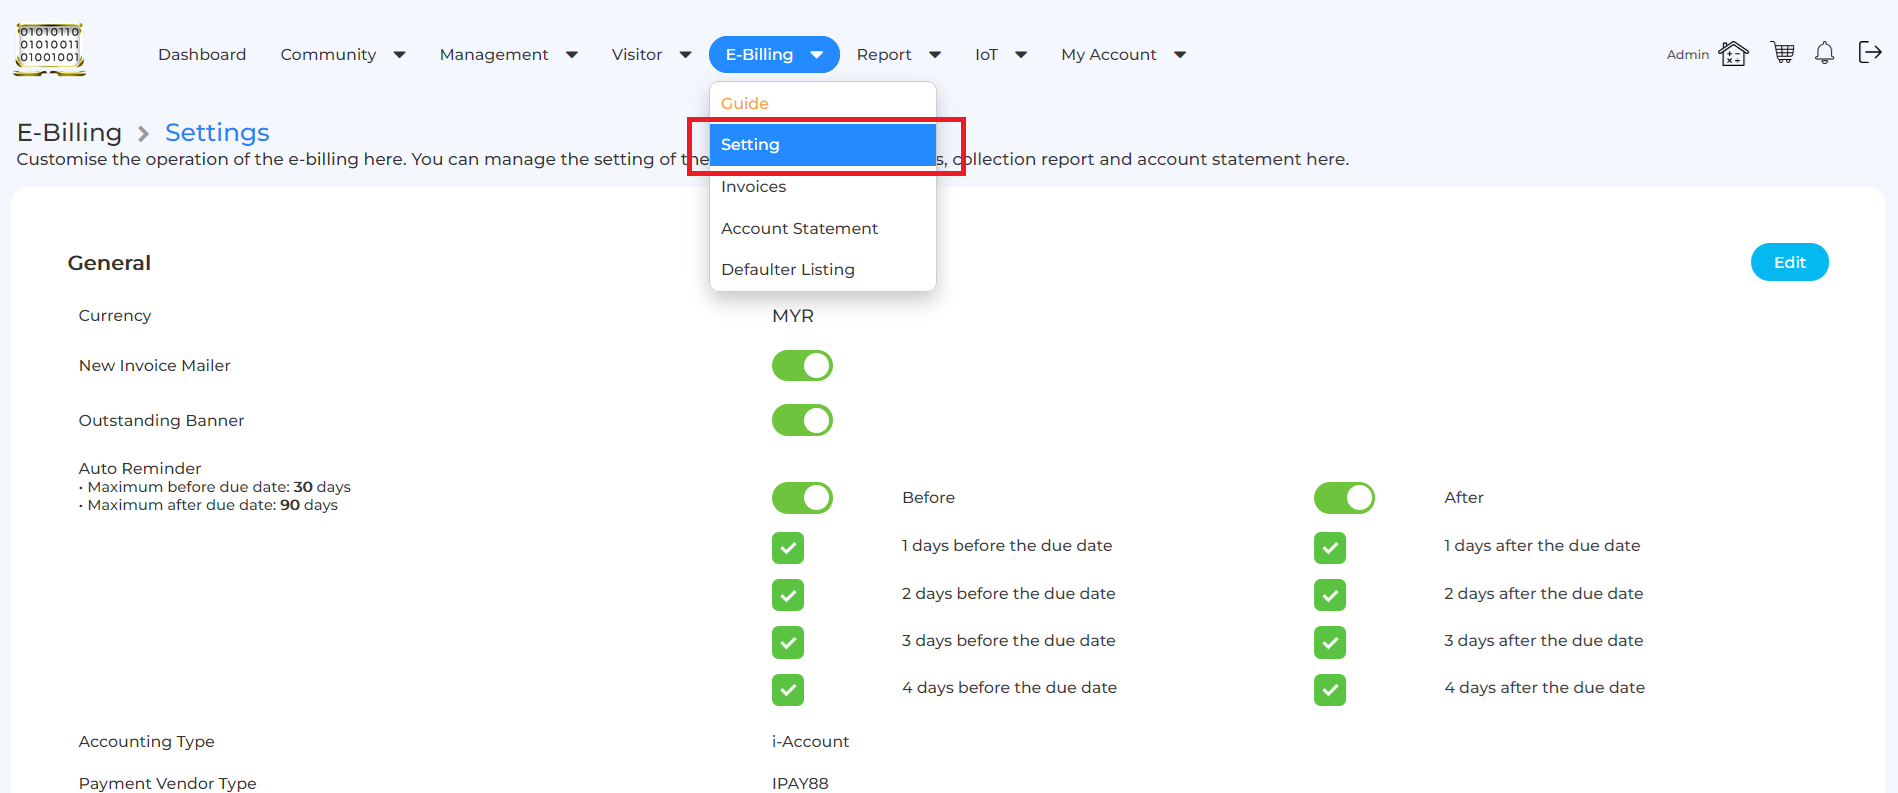Expand the Management dropdown menu

coord(508,55)
